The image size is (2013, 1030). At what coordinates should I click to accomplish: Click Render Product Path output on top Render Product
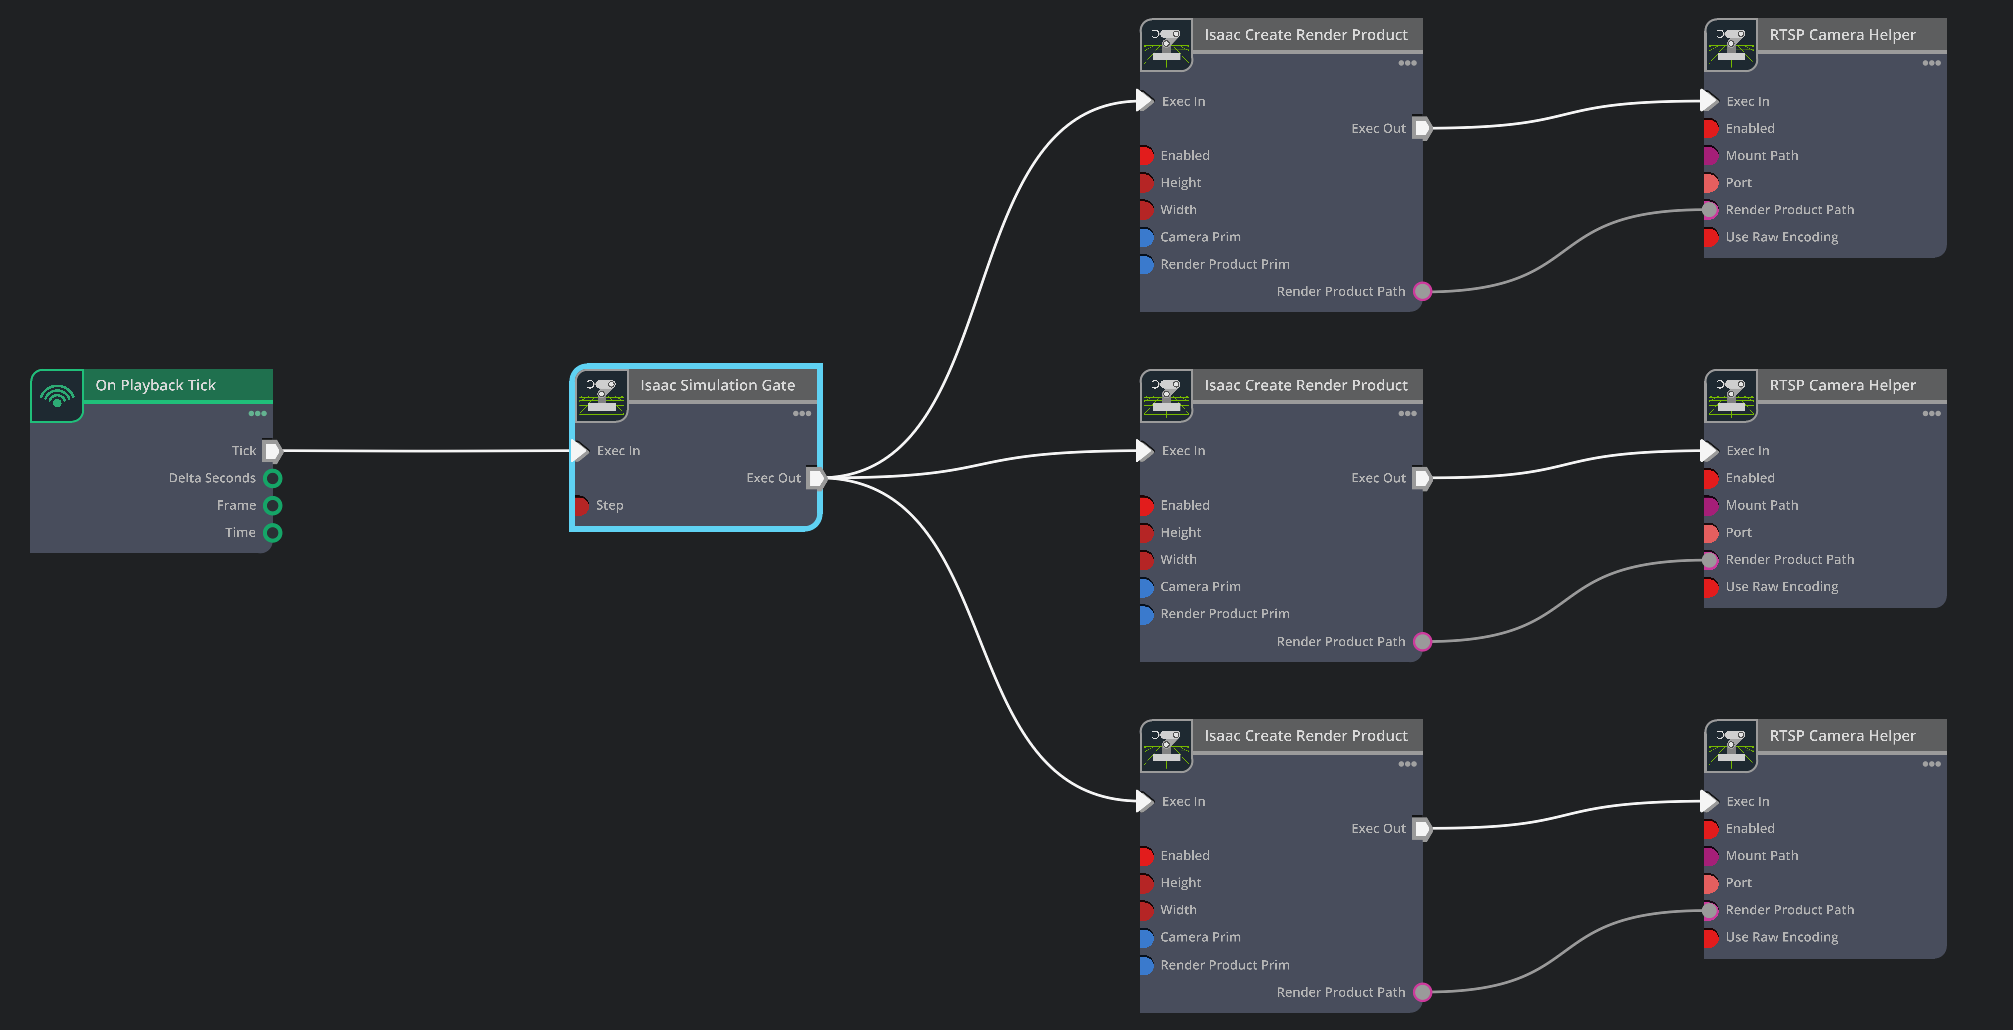[x=1422, y=291]
